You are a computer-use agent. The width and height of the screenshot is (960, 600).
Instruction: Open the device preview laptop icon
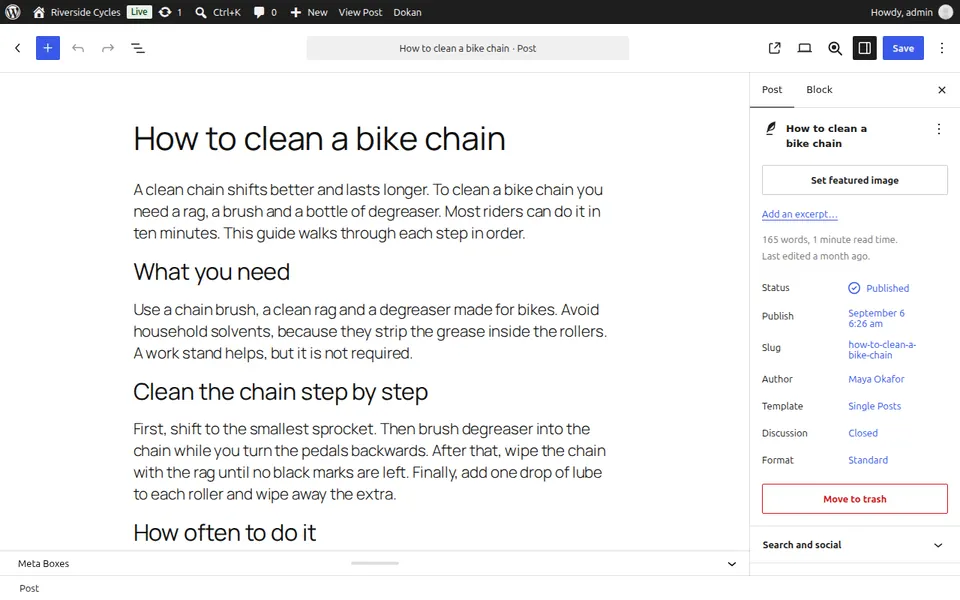[x=804, y=48]
